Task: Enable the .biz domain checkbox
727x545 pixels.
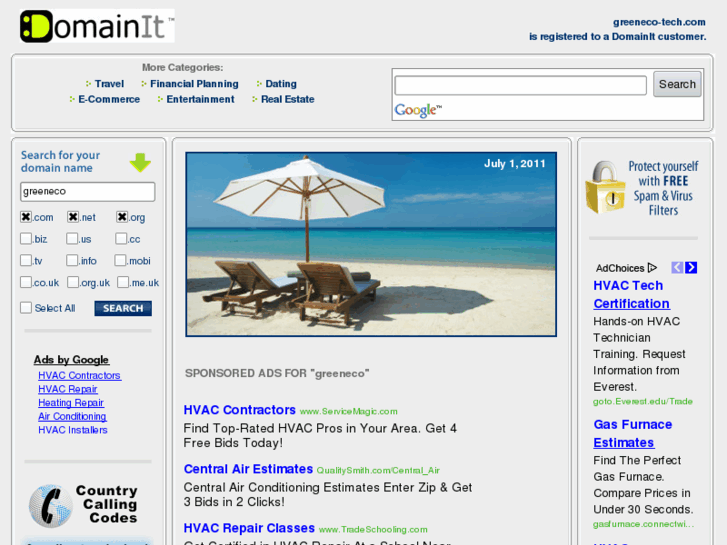Action: pyautogui.click(x=26, y=238)
